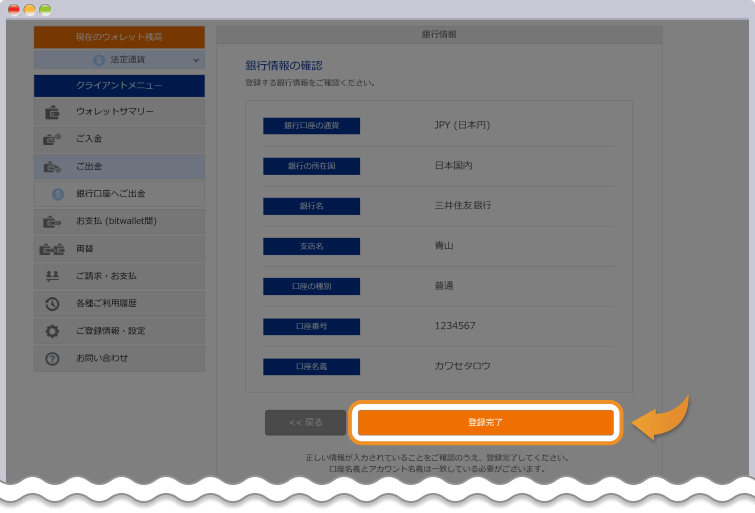Click the wallet icon beside ウォレットサマリー
Screen dimensions: 755x513
point(52,112)
